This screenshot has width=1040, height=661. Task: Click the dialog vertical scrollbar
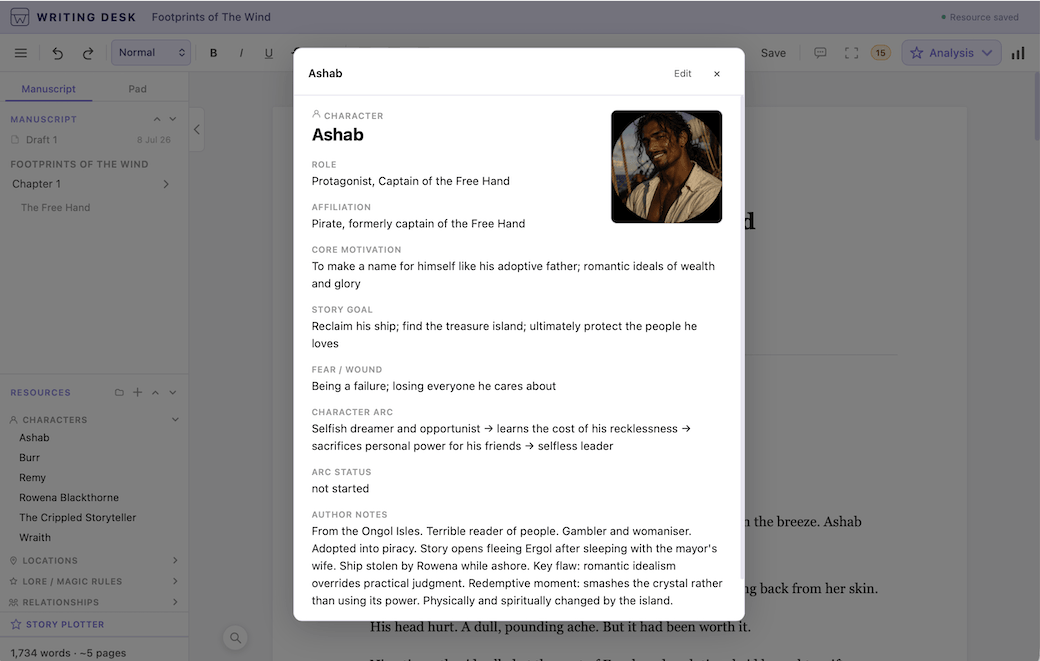pos(742,338)
